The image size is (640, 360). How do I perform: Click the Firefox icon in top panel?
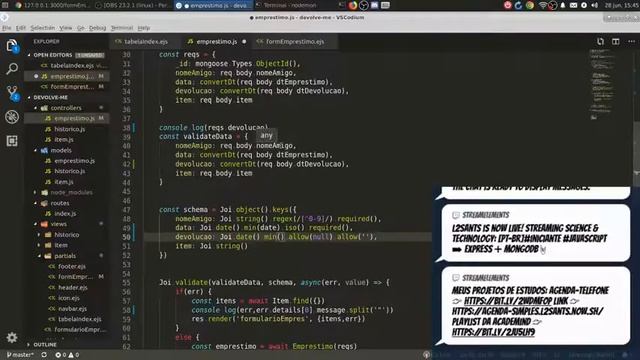pos(353,5)
